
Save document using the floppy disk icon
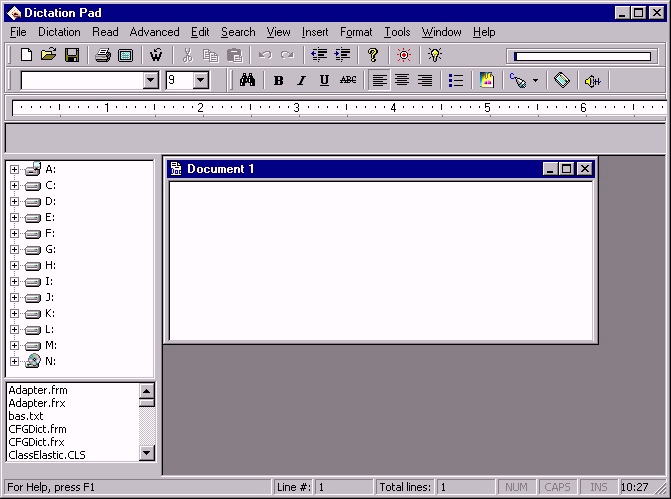point(71,55)
